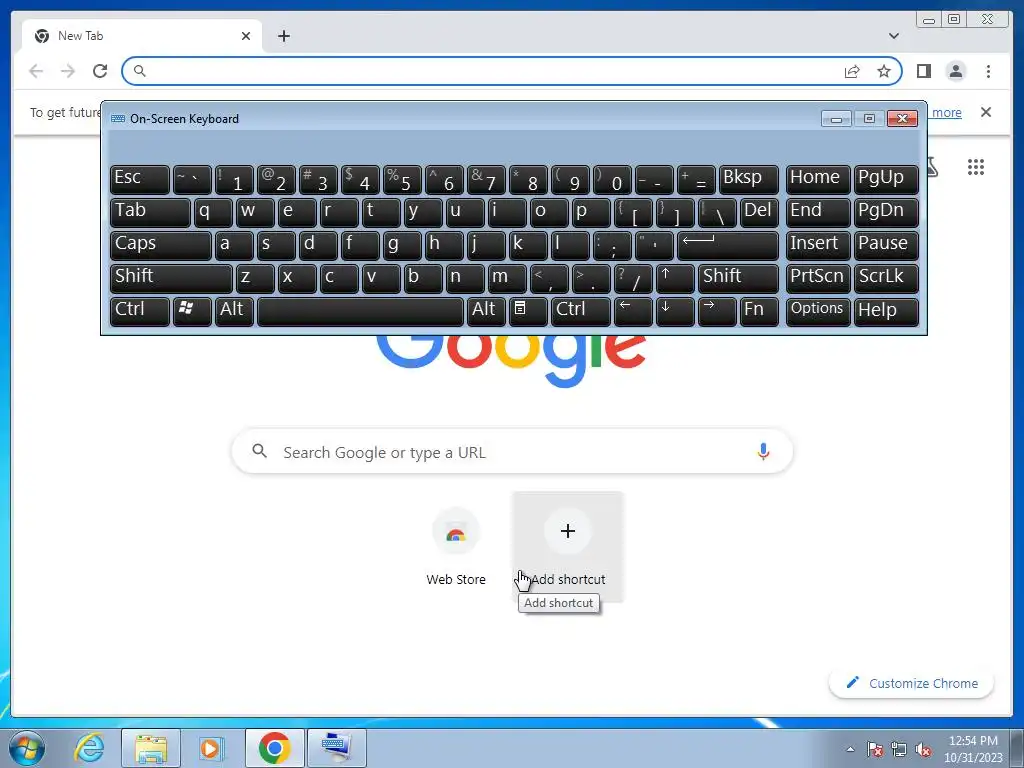Viewport: 1024px width, 768px height.
Task: Open Action Center flag icon
Action: coord(875,749)
